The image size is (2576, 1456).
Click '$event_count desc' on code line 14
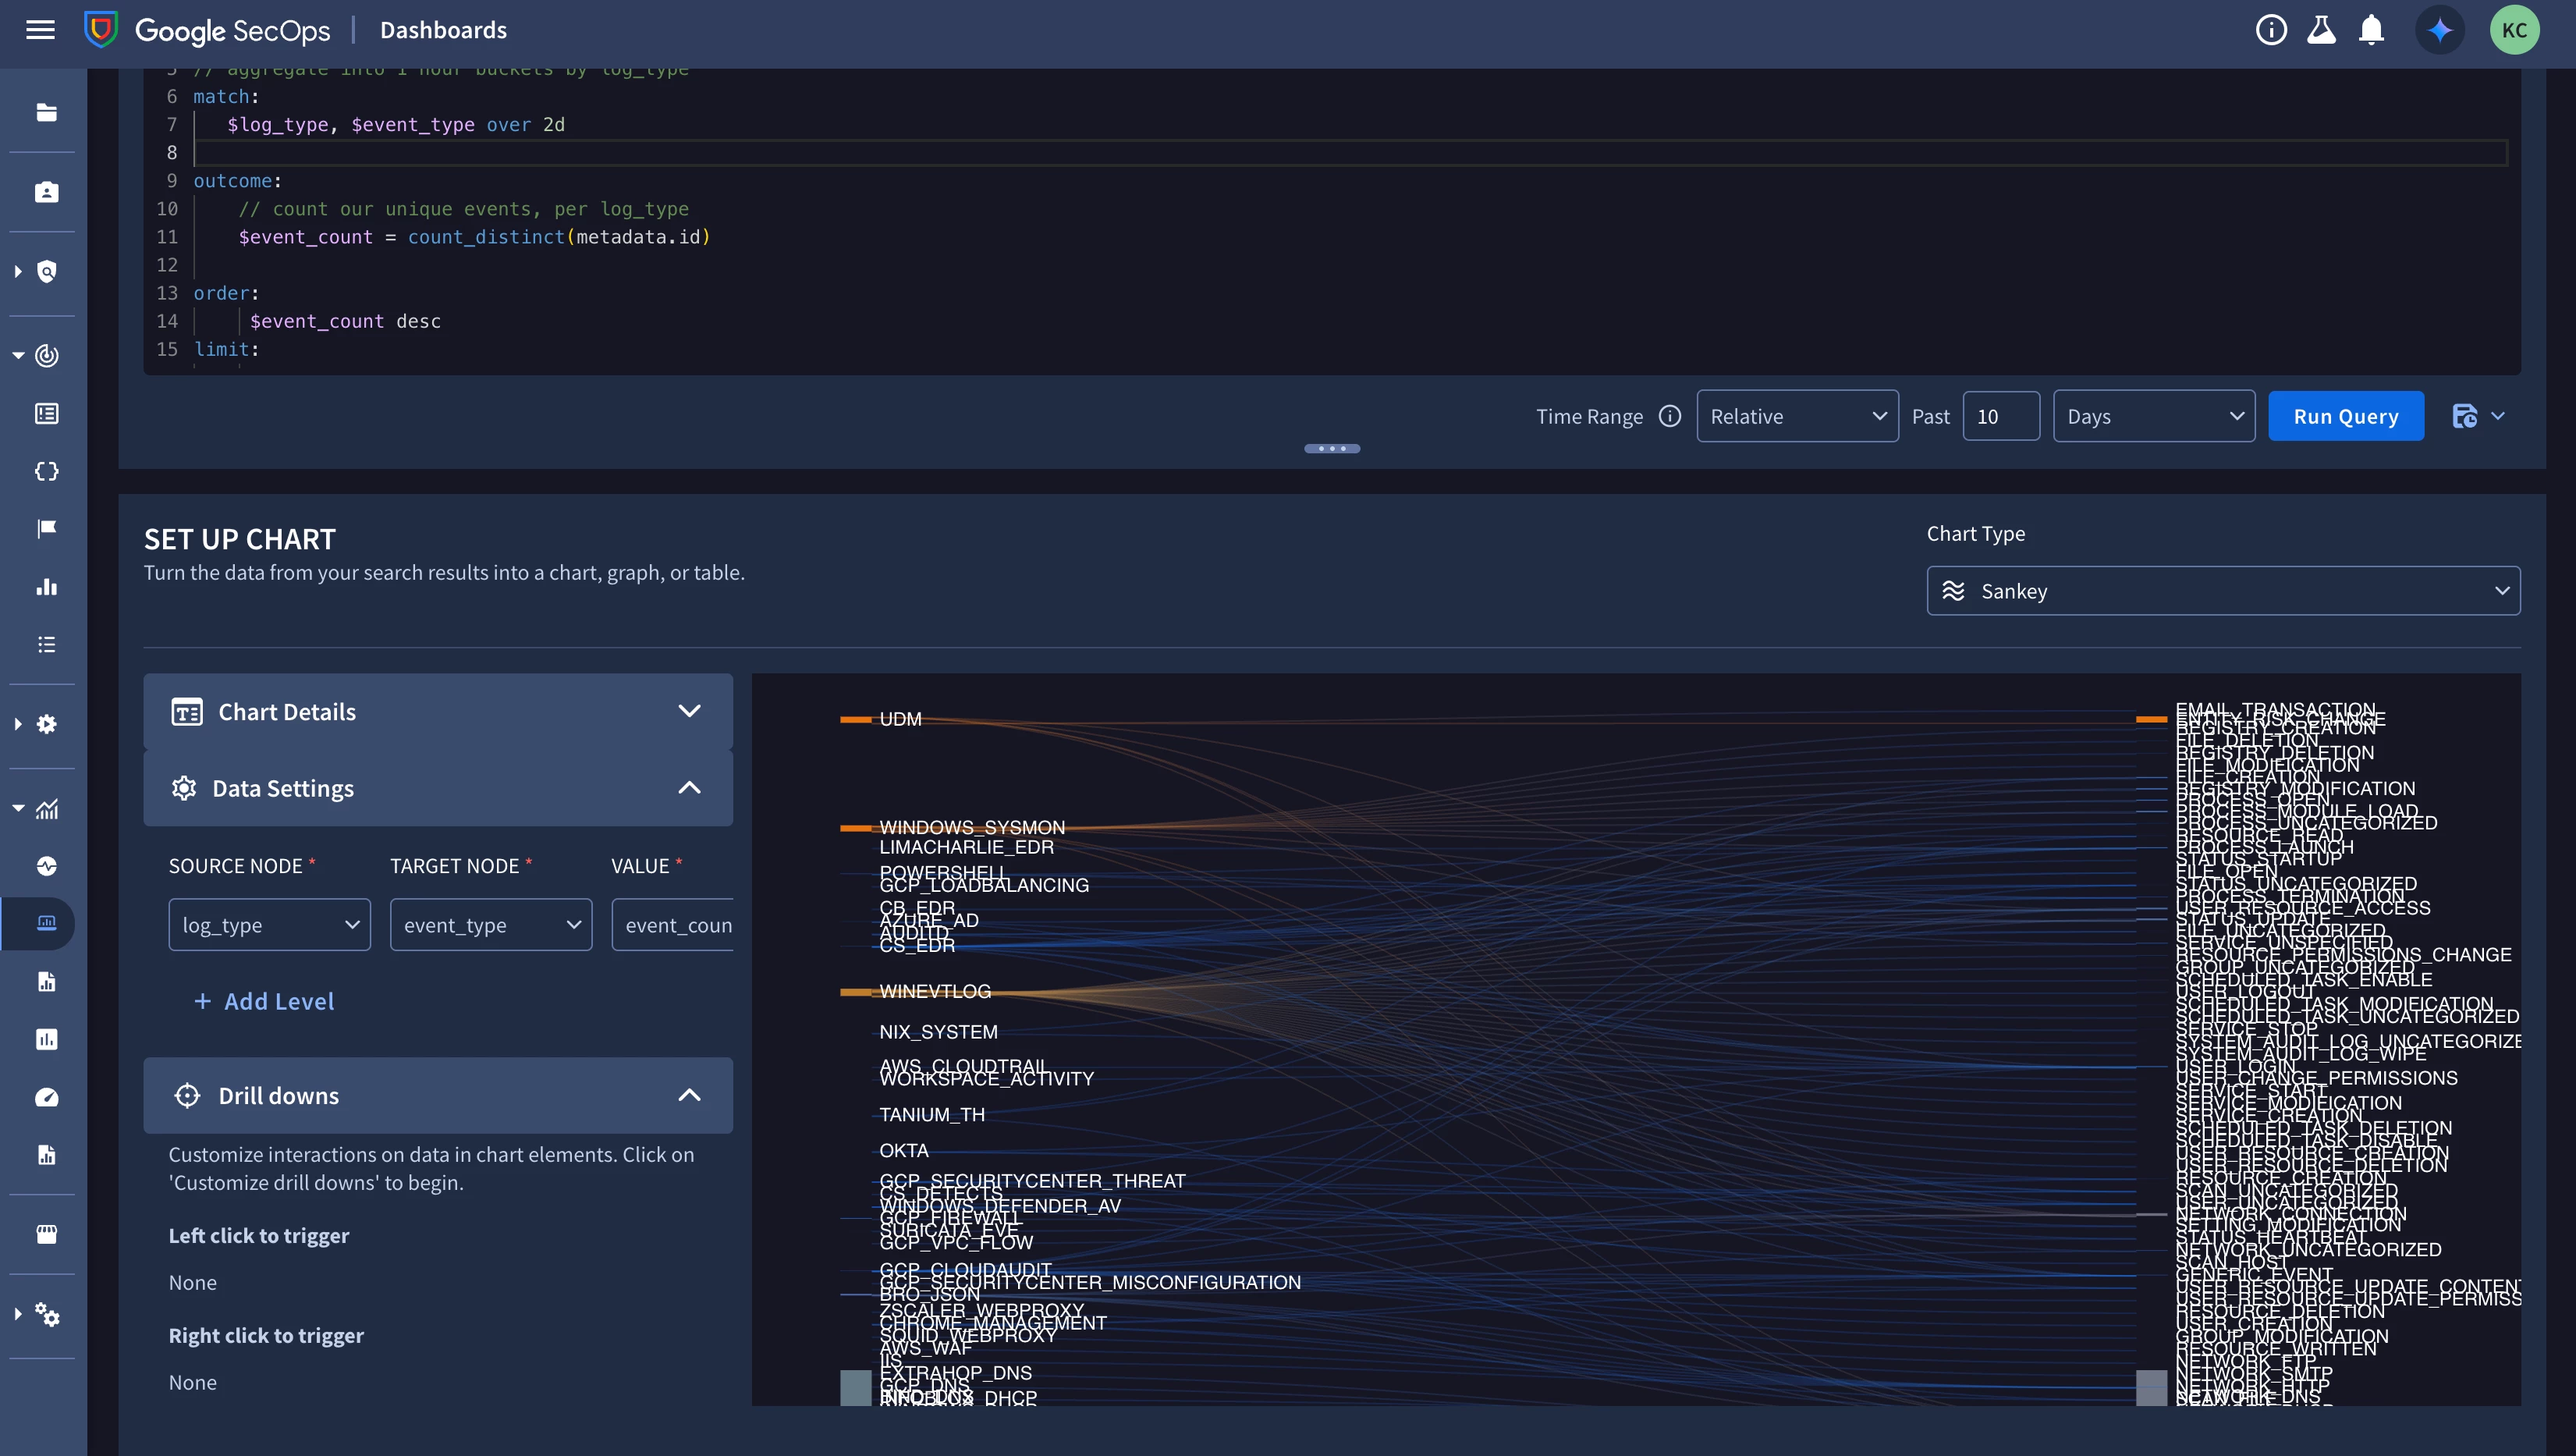(x=345, y=321)
